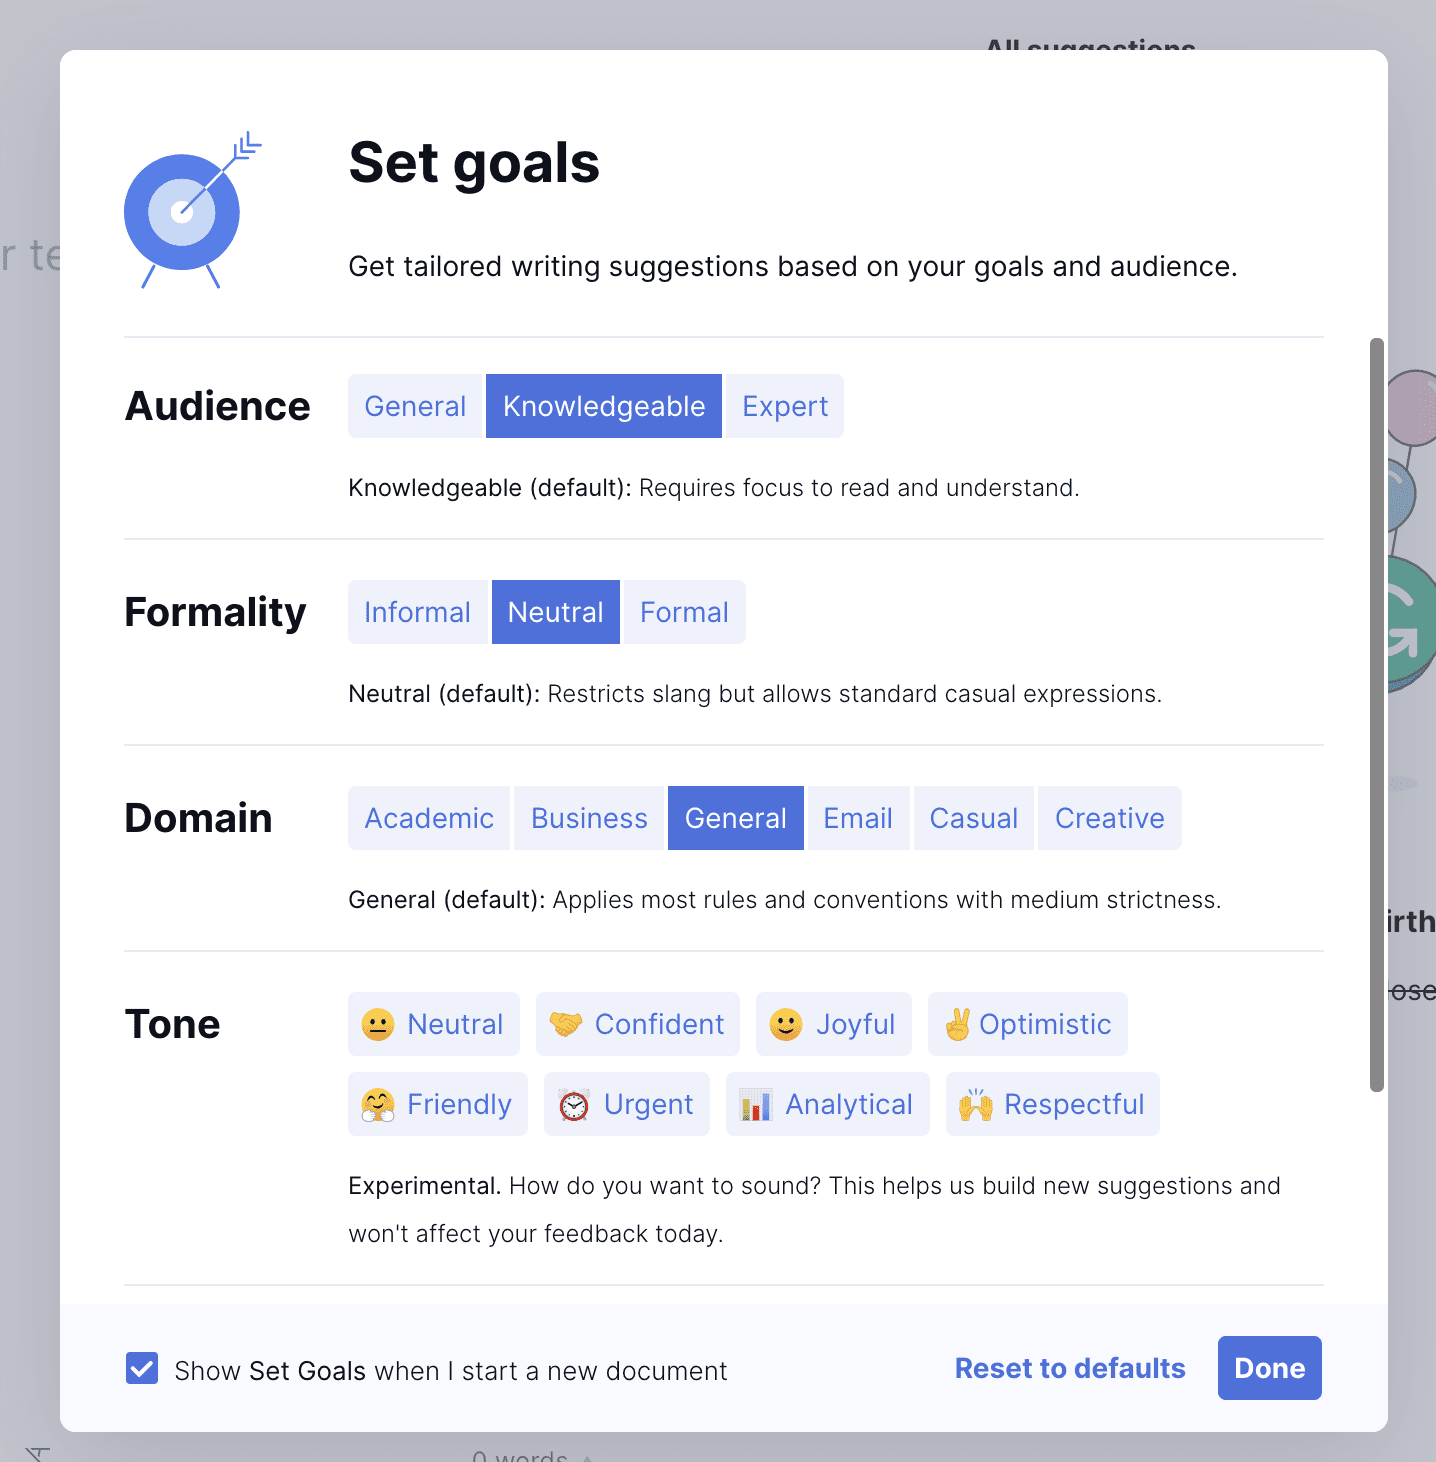The height and width of the screenshot is (1462, 1436).
Task: Switch formality to Formal
Action: point(685,612)
